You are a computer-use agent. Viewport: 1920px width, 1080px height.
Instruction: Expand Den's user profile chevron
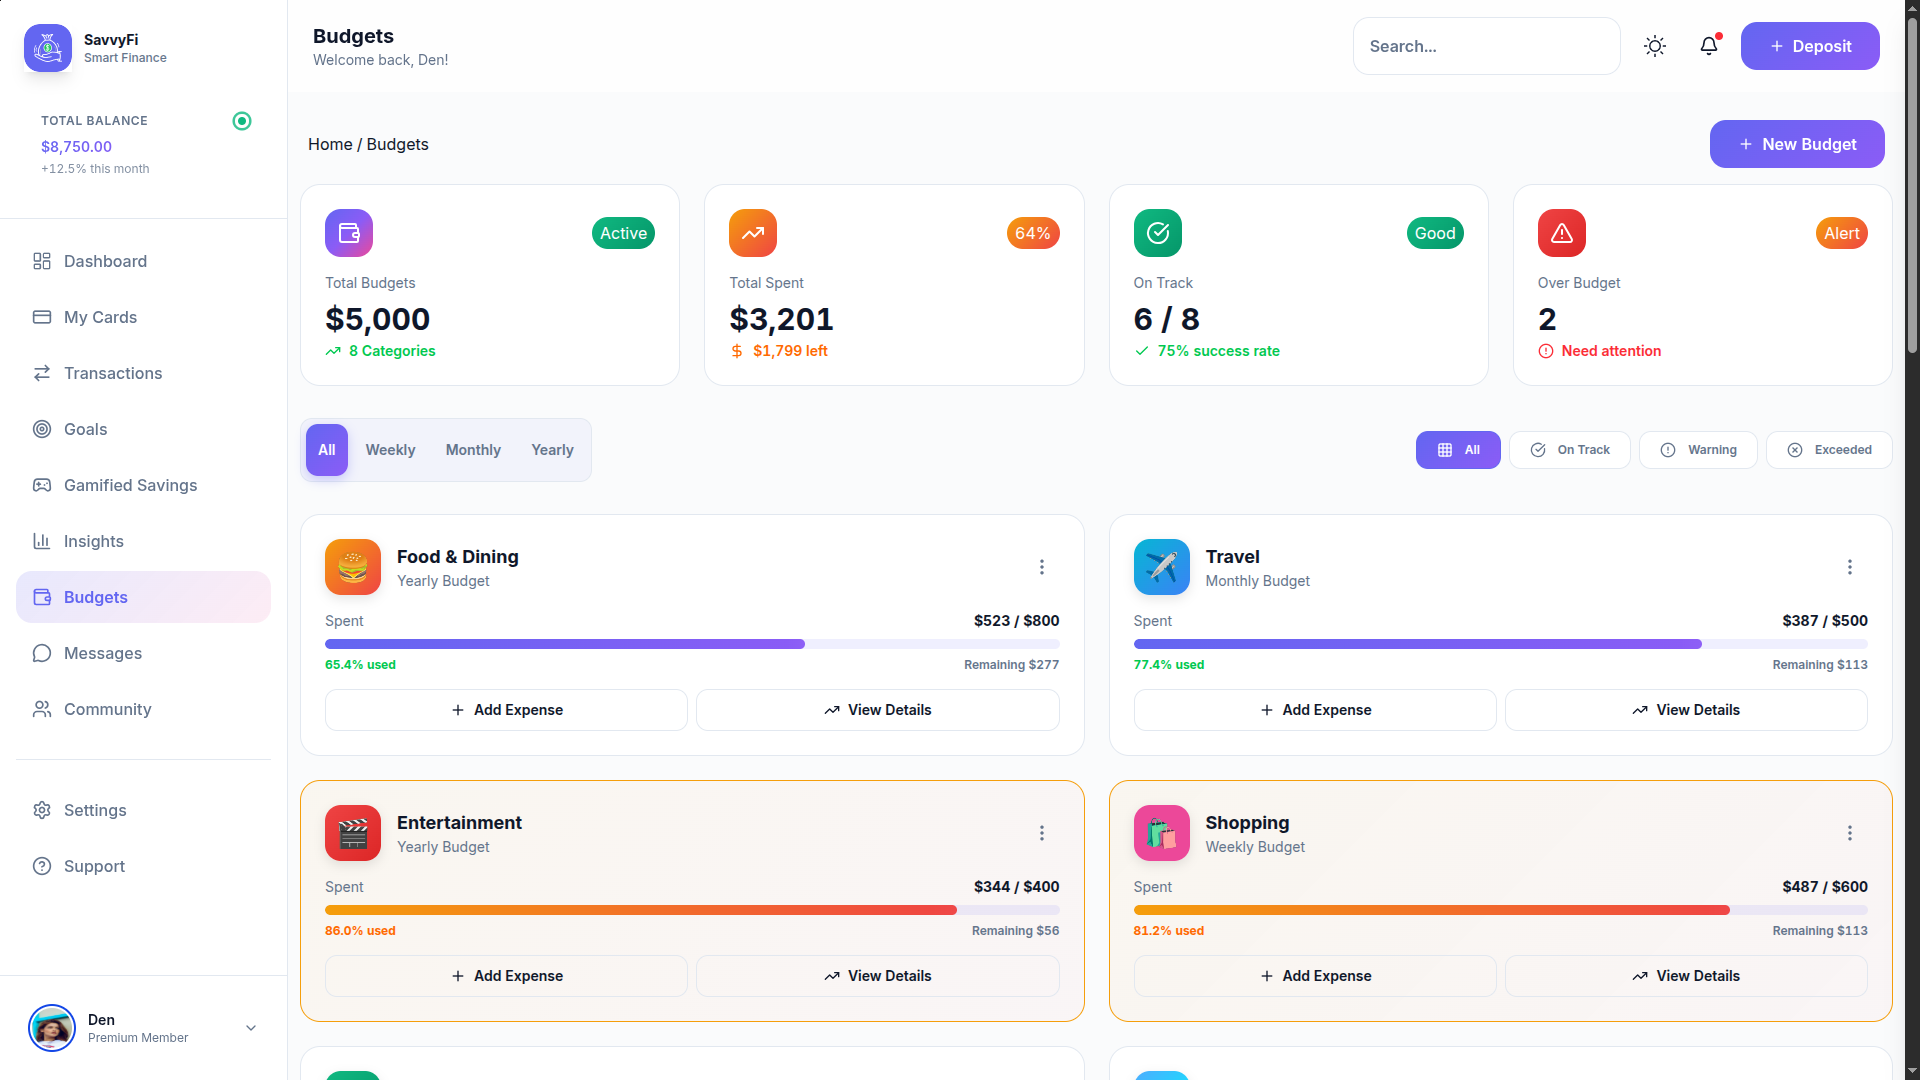coord(251,1028)
